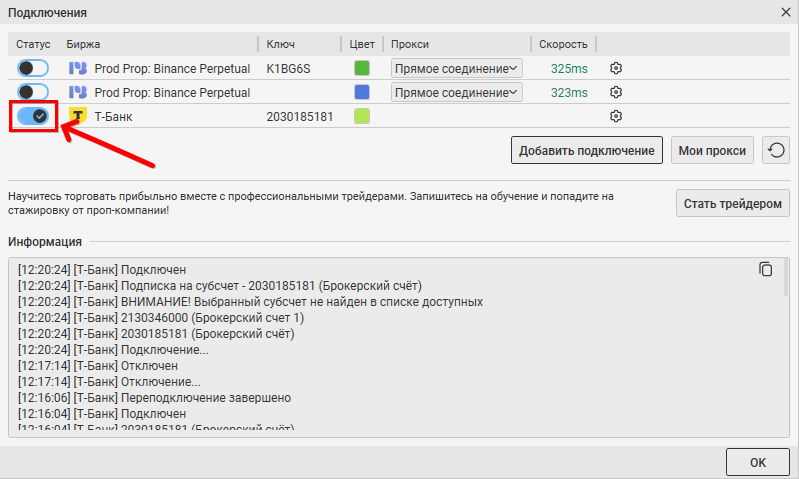Select key 2030185181 in T-Банк row
The height and width of the screenshot is (479, 799).
tap(300, 117)
